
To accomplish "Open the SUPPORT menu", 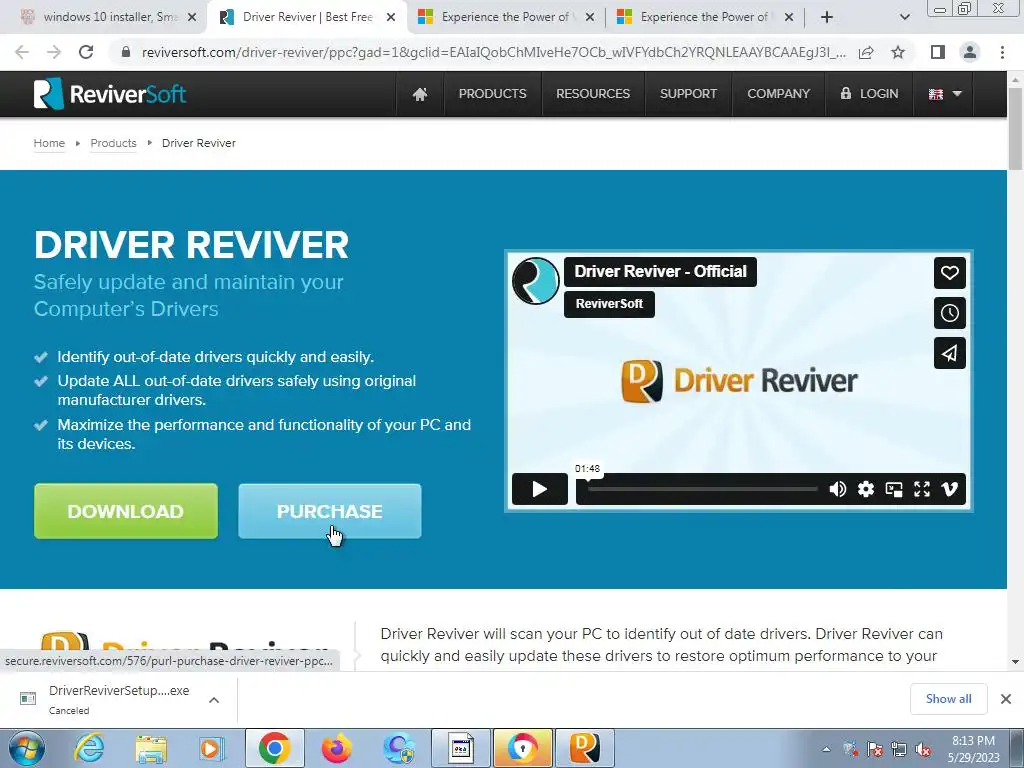I will (x=688, y=94).
